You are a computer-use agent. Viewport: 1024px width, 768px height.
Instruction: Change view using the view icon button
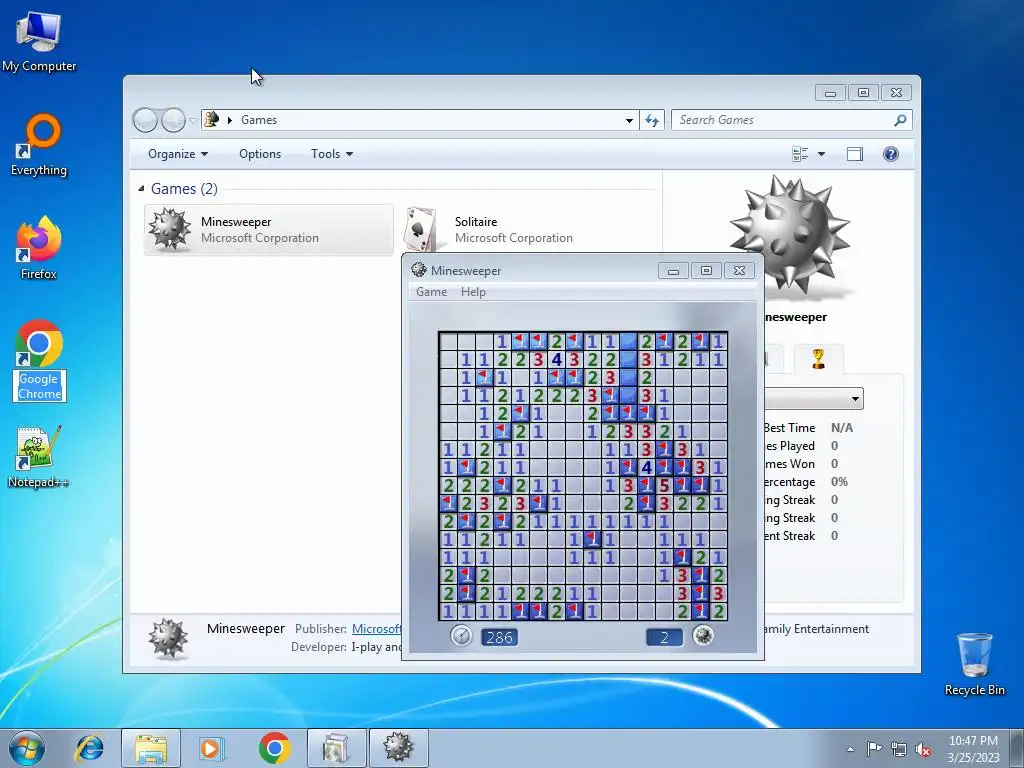pos(800,154)
